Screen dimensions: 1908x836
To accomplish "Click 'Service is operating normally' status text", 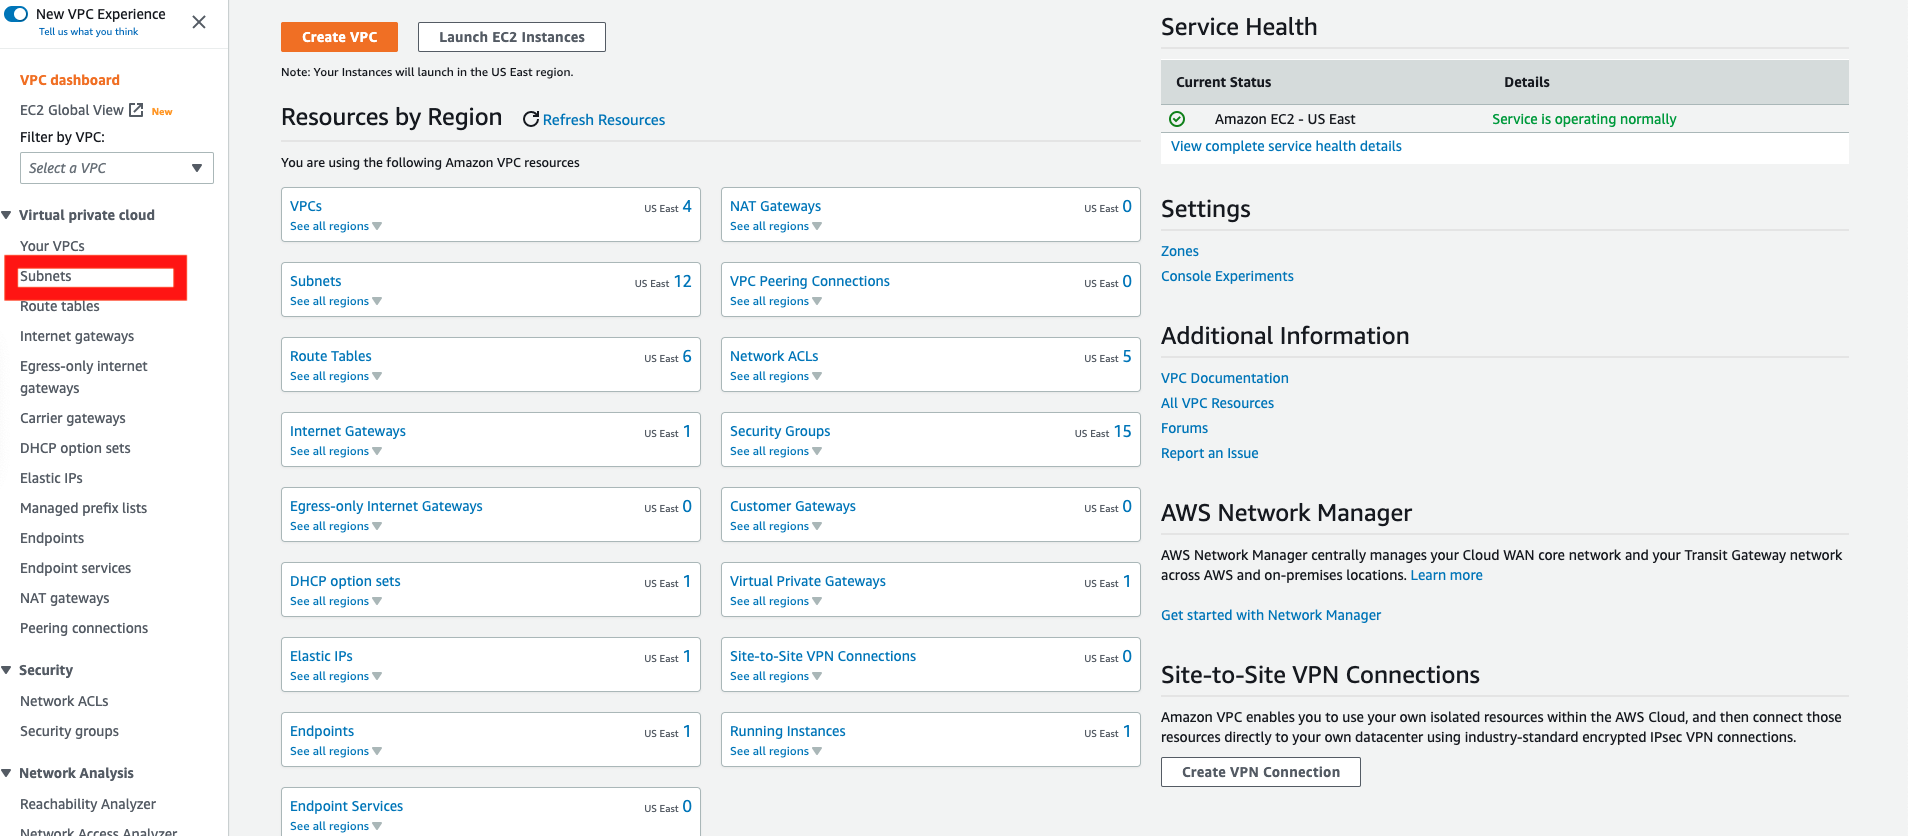I will [1584, 119].
